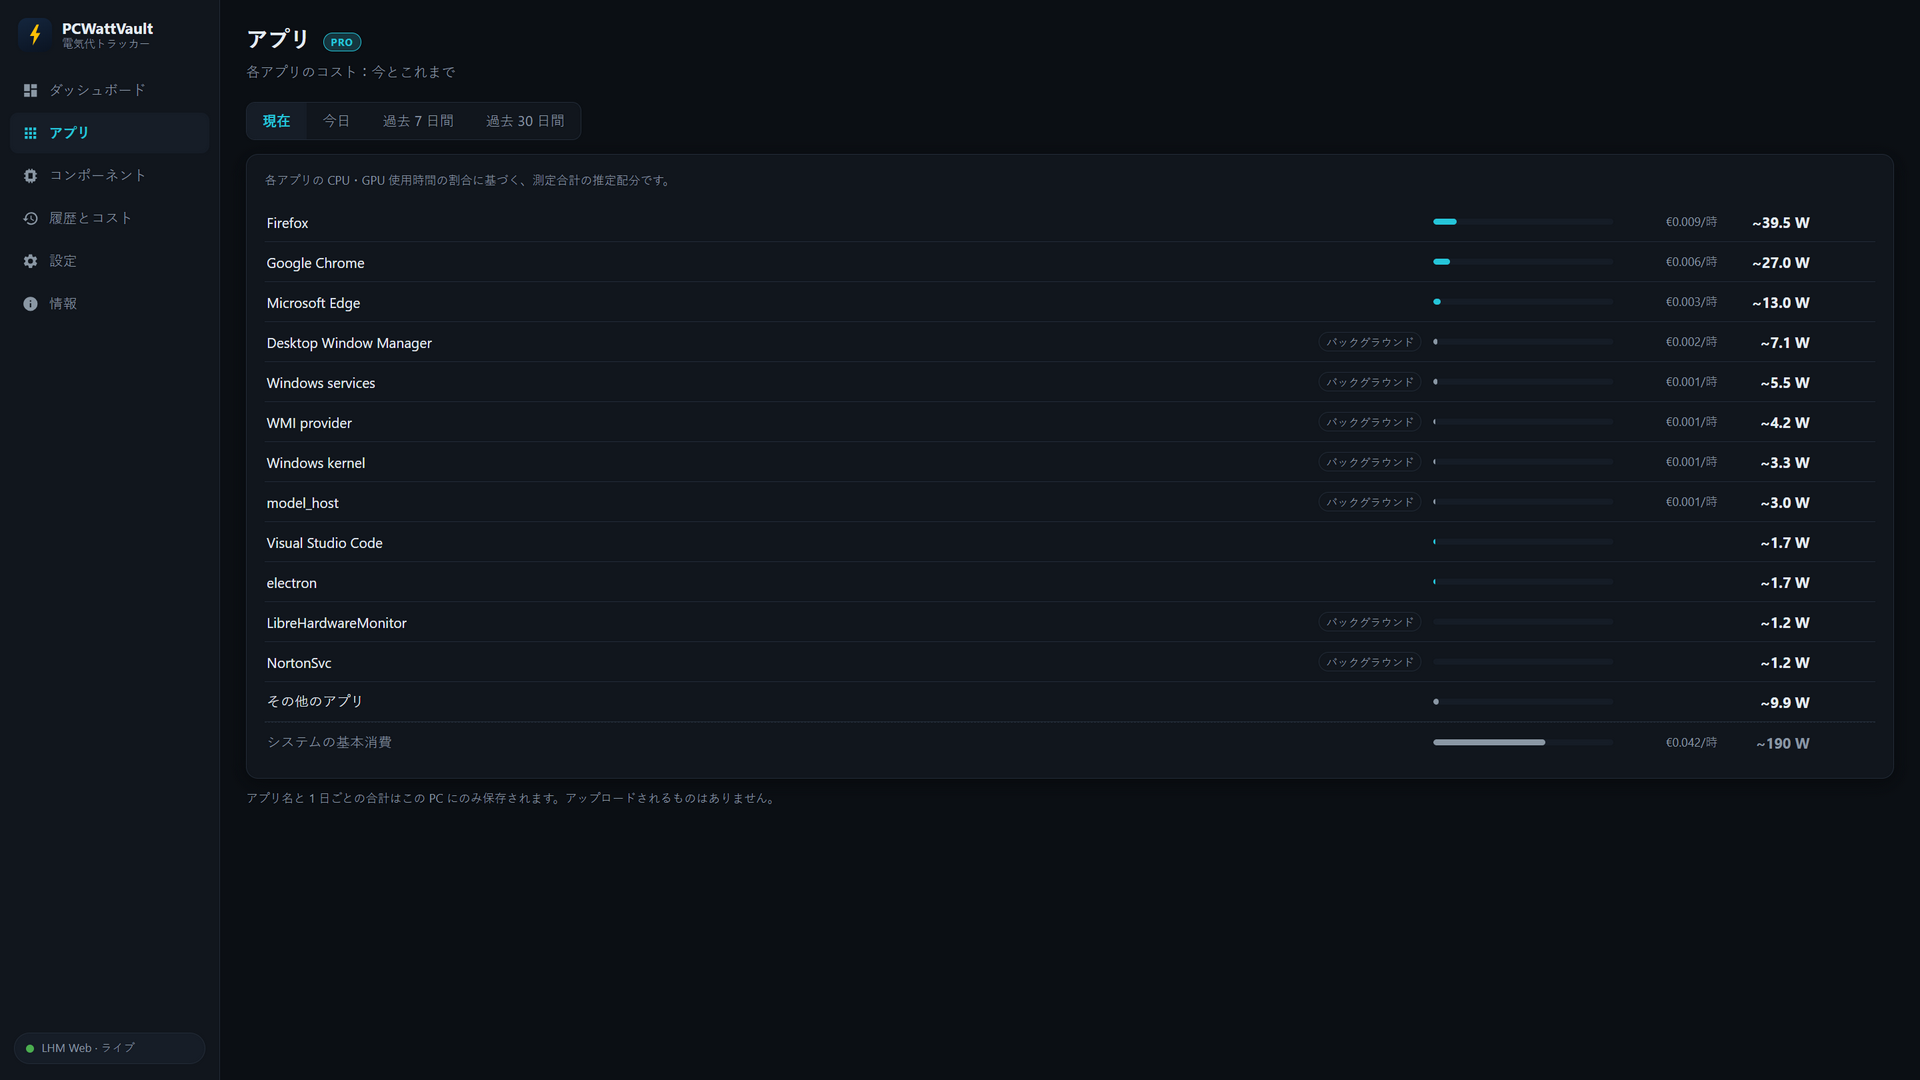Click the 設定 gear icon
The image size is (1920, 1080).
[30, 261]
